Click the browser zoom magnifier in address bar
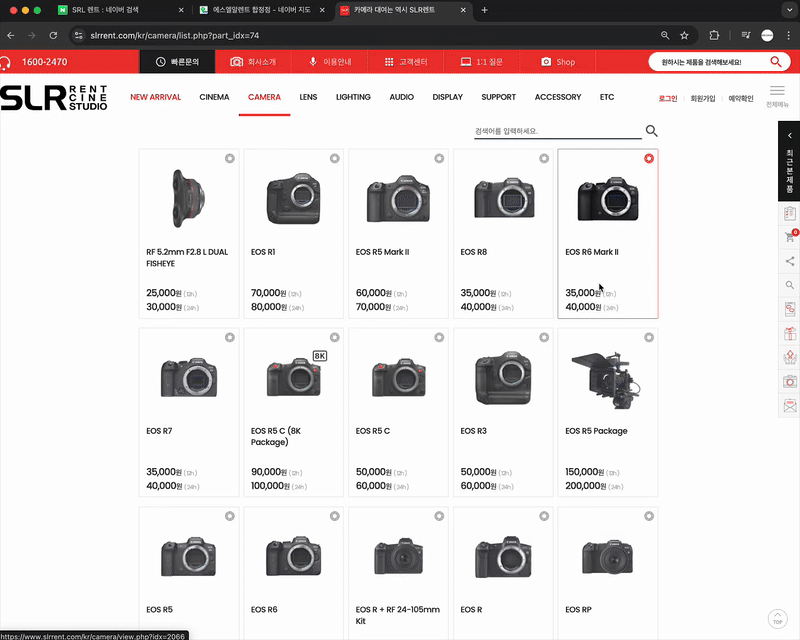Screen dimensions: 800x640 [665, 35]
